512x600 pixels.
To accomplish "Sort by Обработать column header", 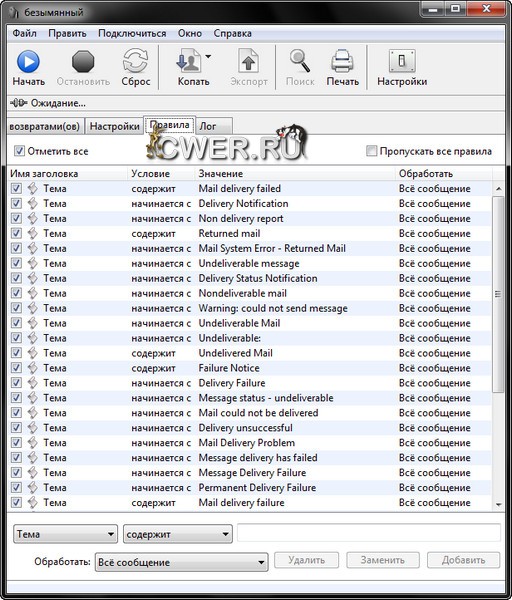I will [x=444, y=173].
